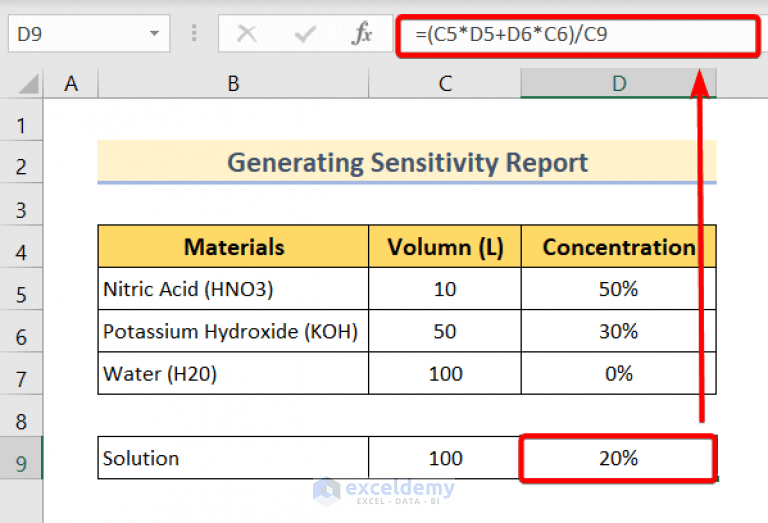Click the formula bar three-dot resize handle
Viewport: 768px width, 523px height.
pos(194,33)
